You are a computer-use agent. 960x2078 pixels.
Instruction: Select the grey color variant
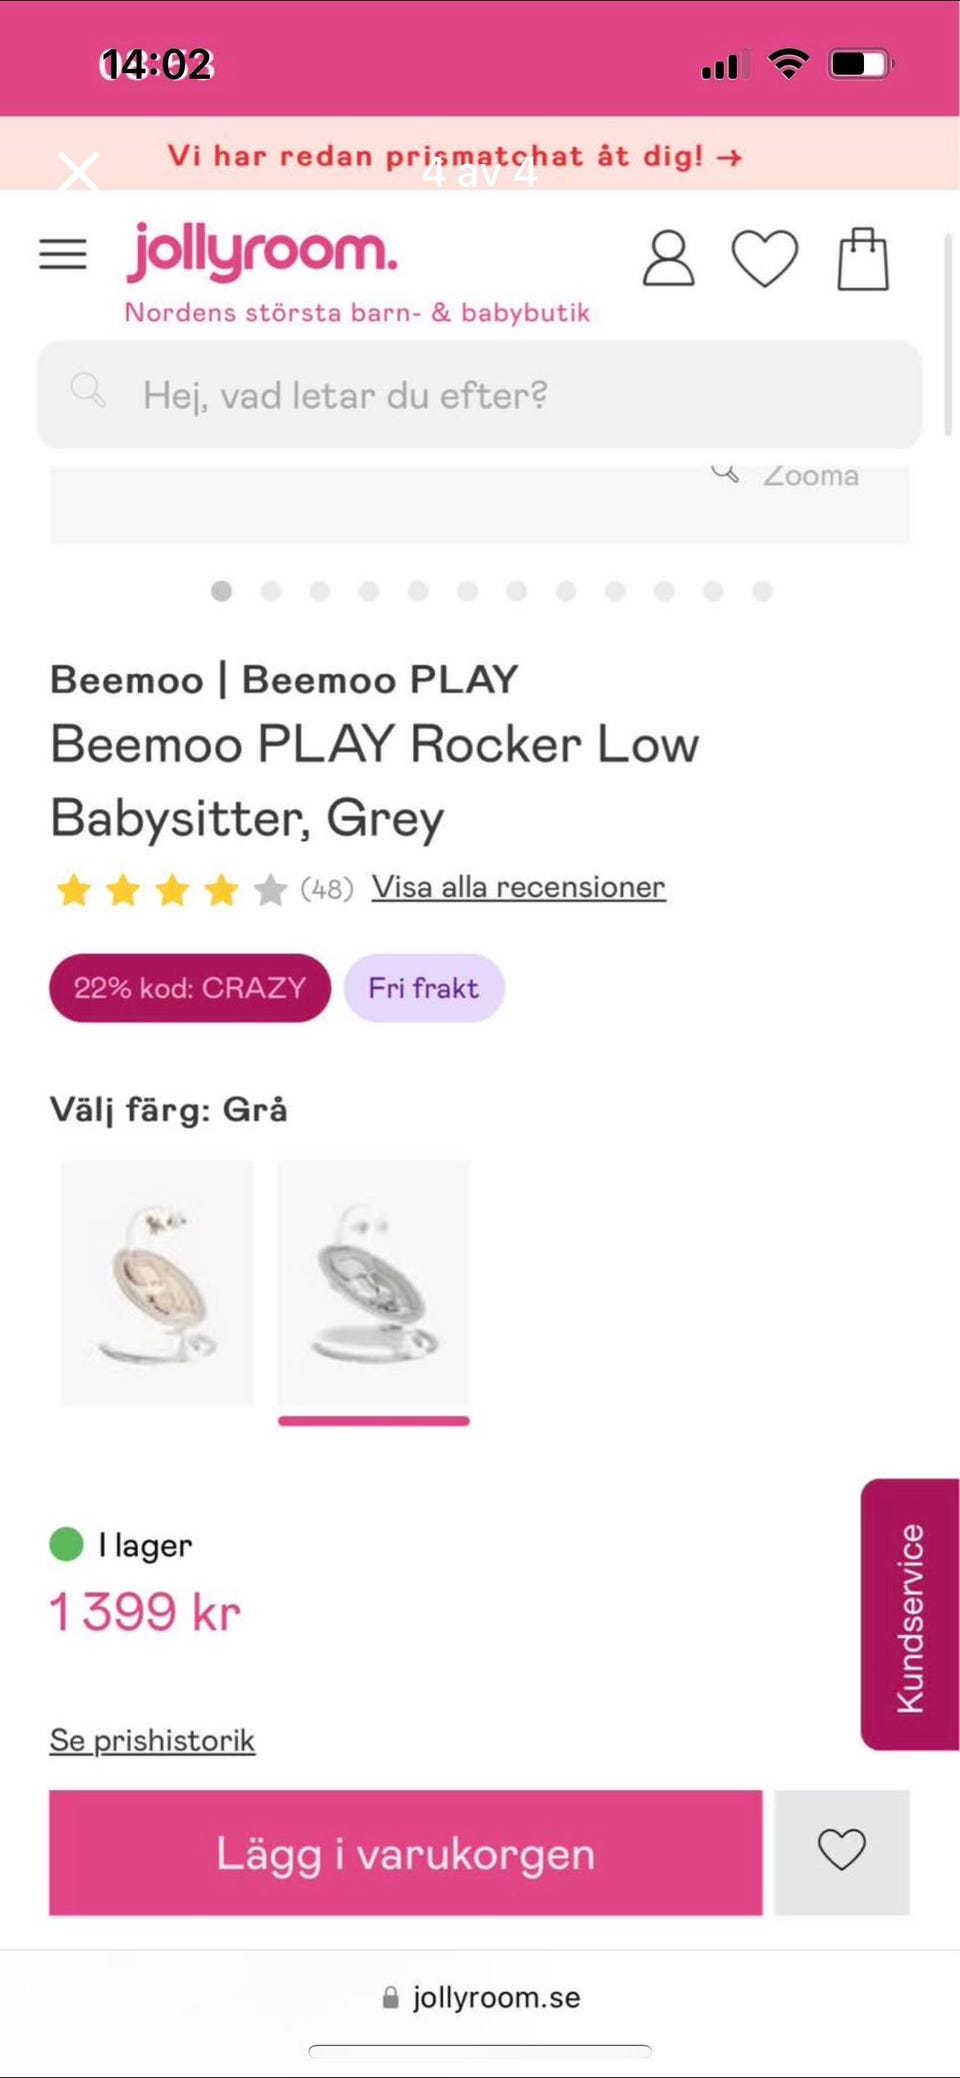373,1283
